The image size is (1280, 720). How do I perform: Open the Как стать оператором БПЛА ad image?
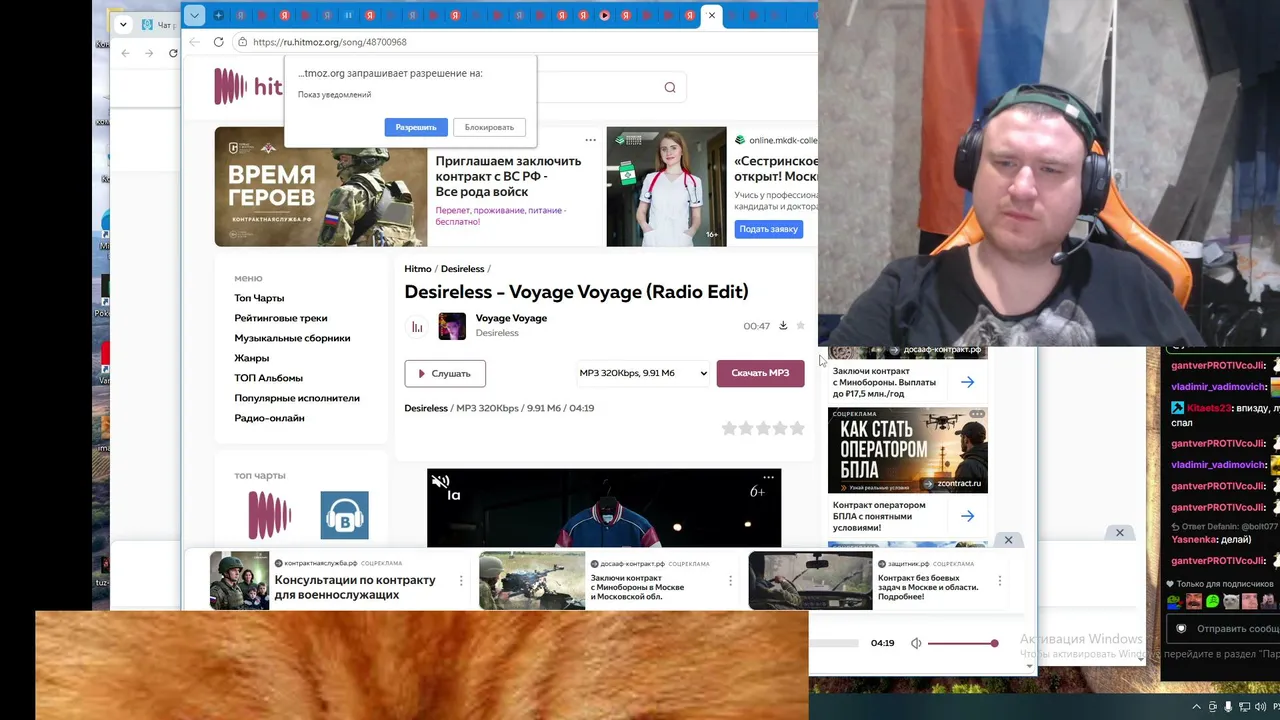[908, 450]
